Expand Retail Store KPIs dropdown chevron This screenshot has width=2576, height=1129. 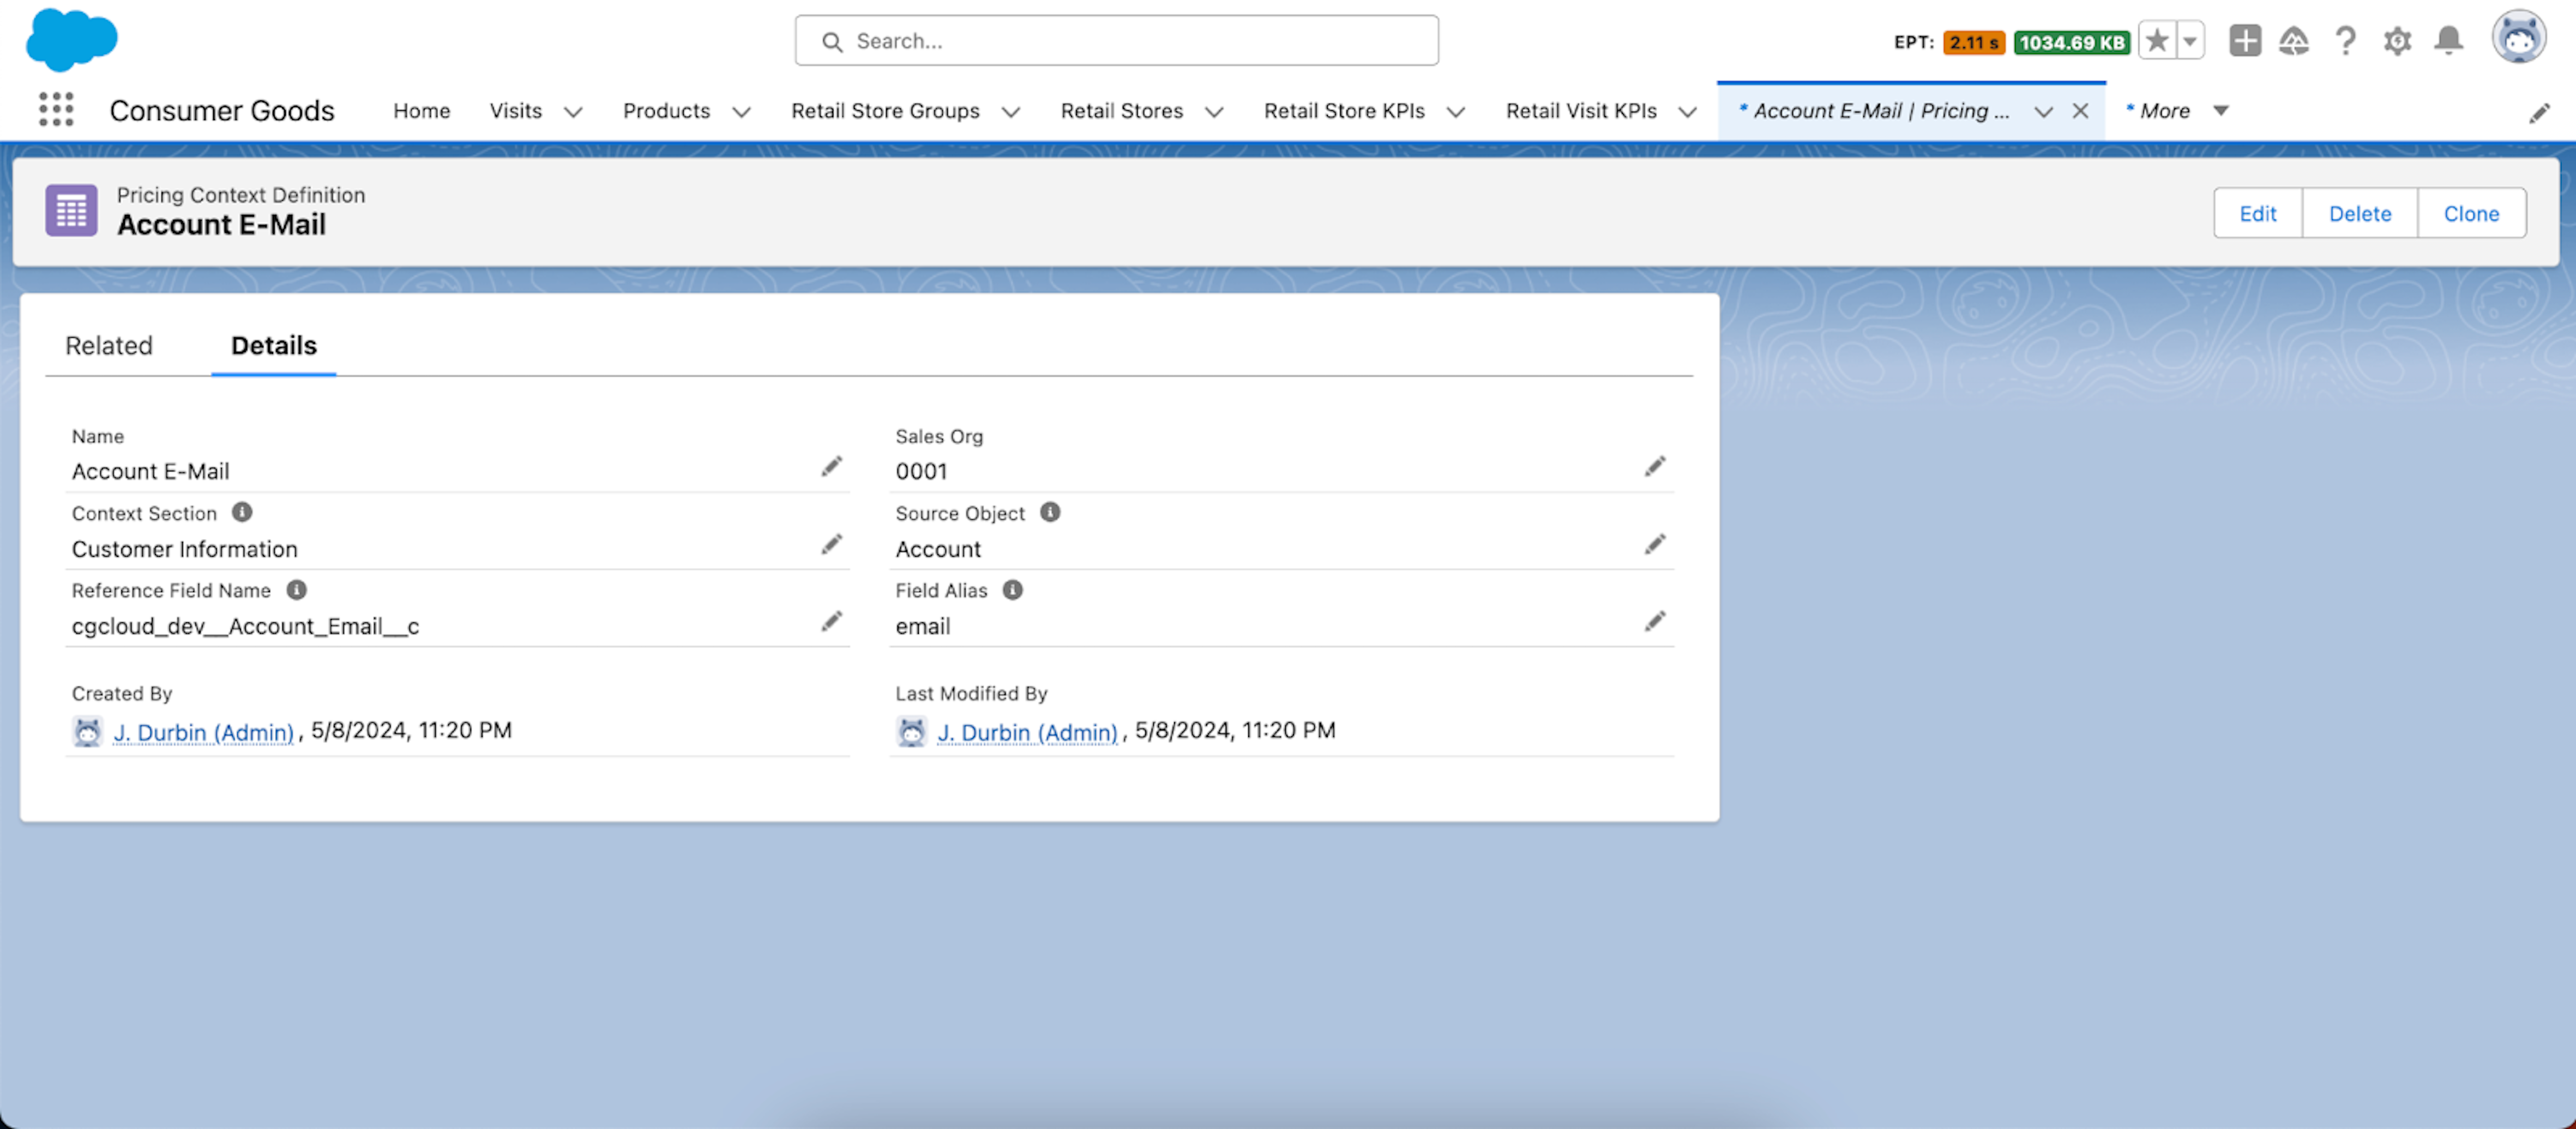pyautogui.click(x=1456, y=112)
